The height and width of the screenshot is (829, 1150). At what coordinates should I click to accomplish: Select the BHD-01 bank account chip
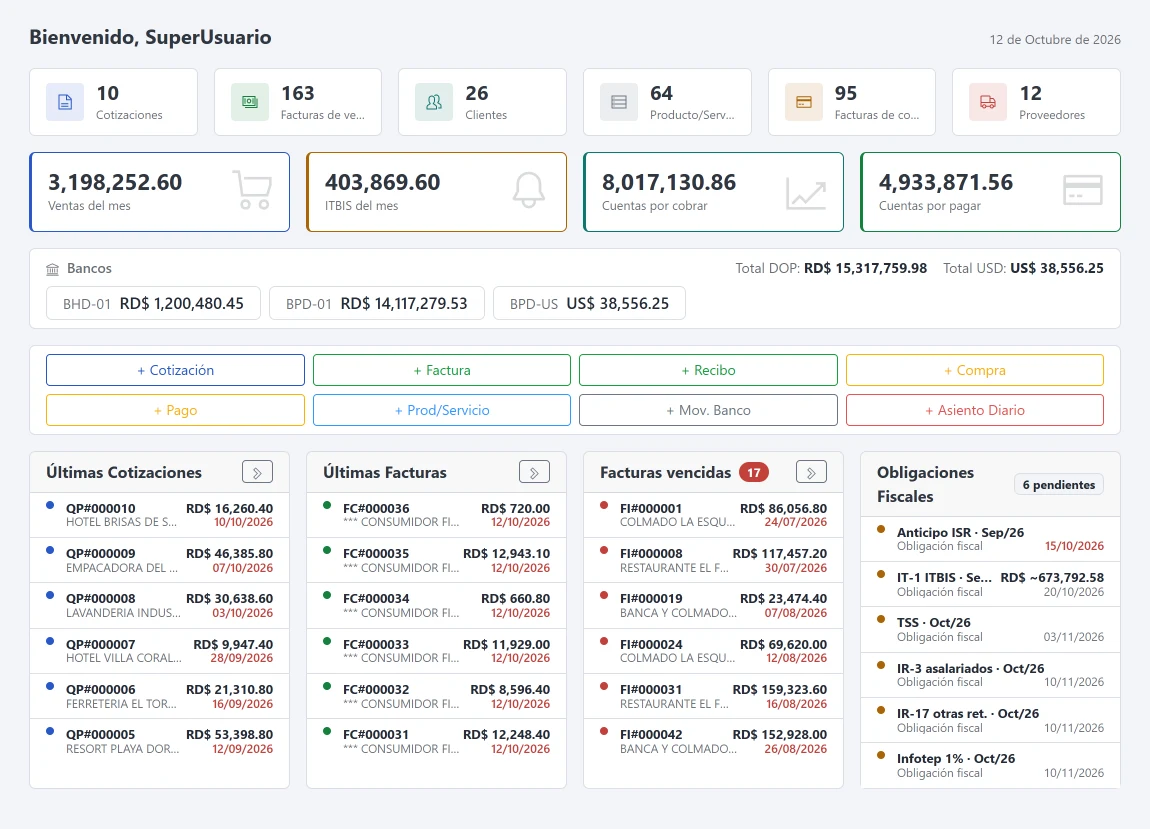[153, 304]
